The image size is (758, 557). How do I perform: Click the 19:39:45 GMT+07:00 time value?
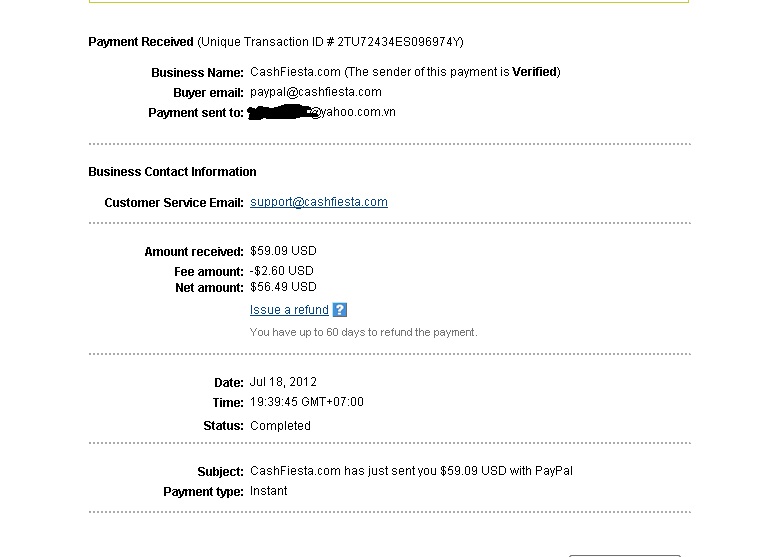click(307, 402)
